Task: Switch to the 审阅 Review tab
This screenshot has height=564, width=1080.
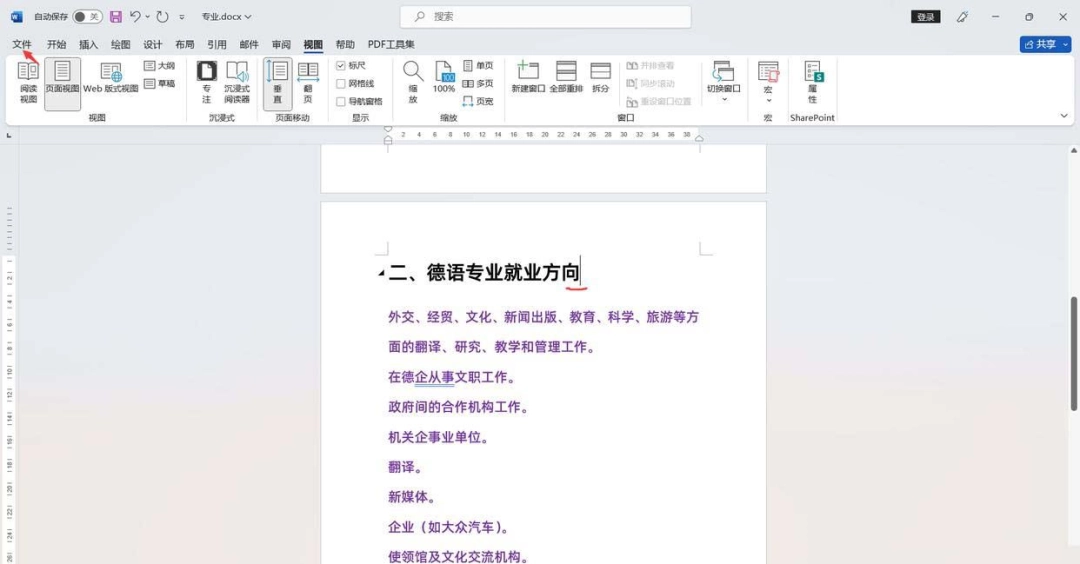Action: coord(281,44)
